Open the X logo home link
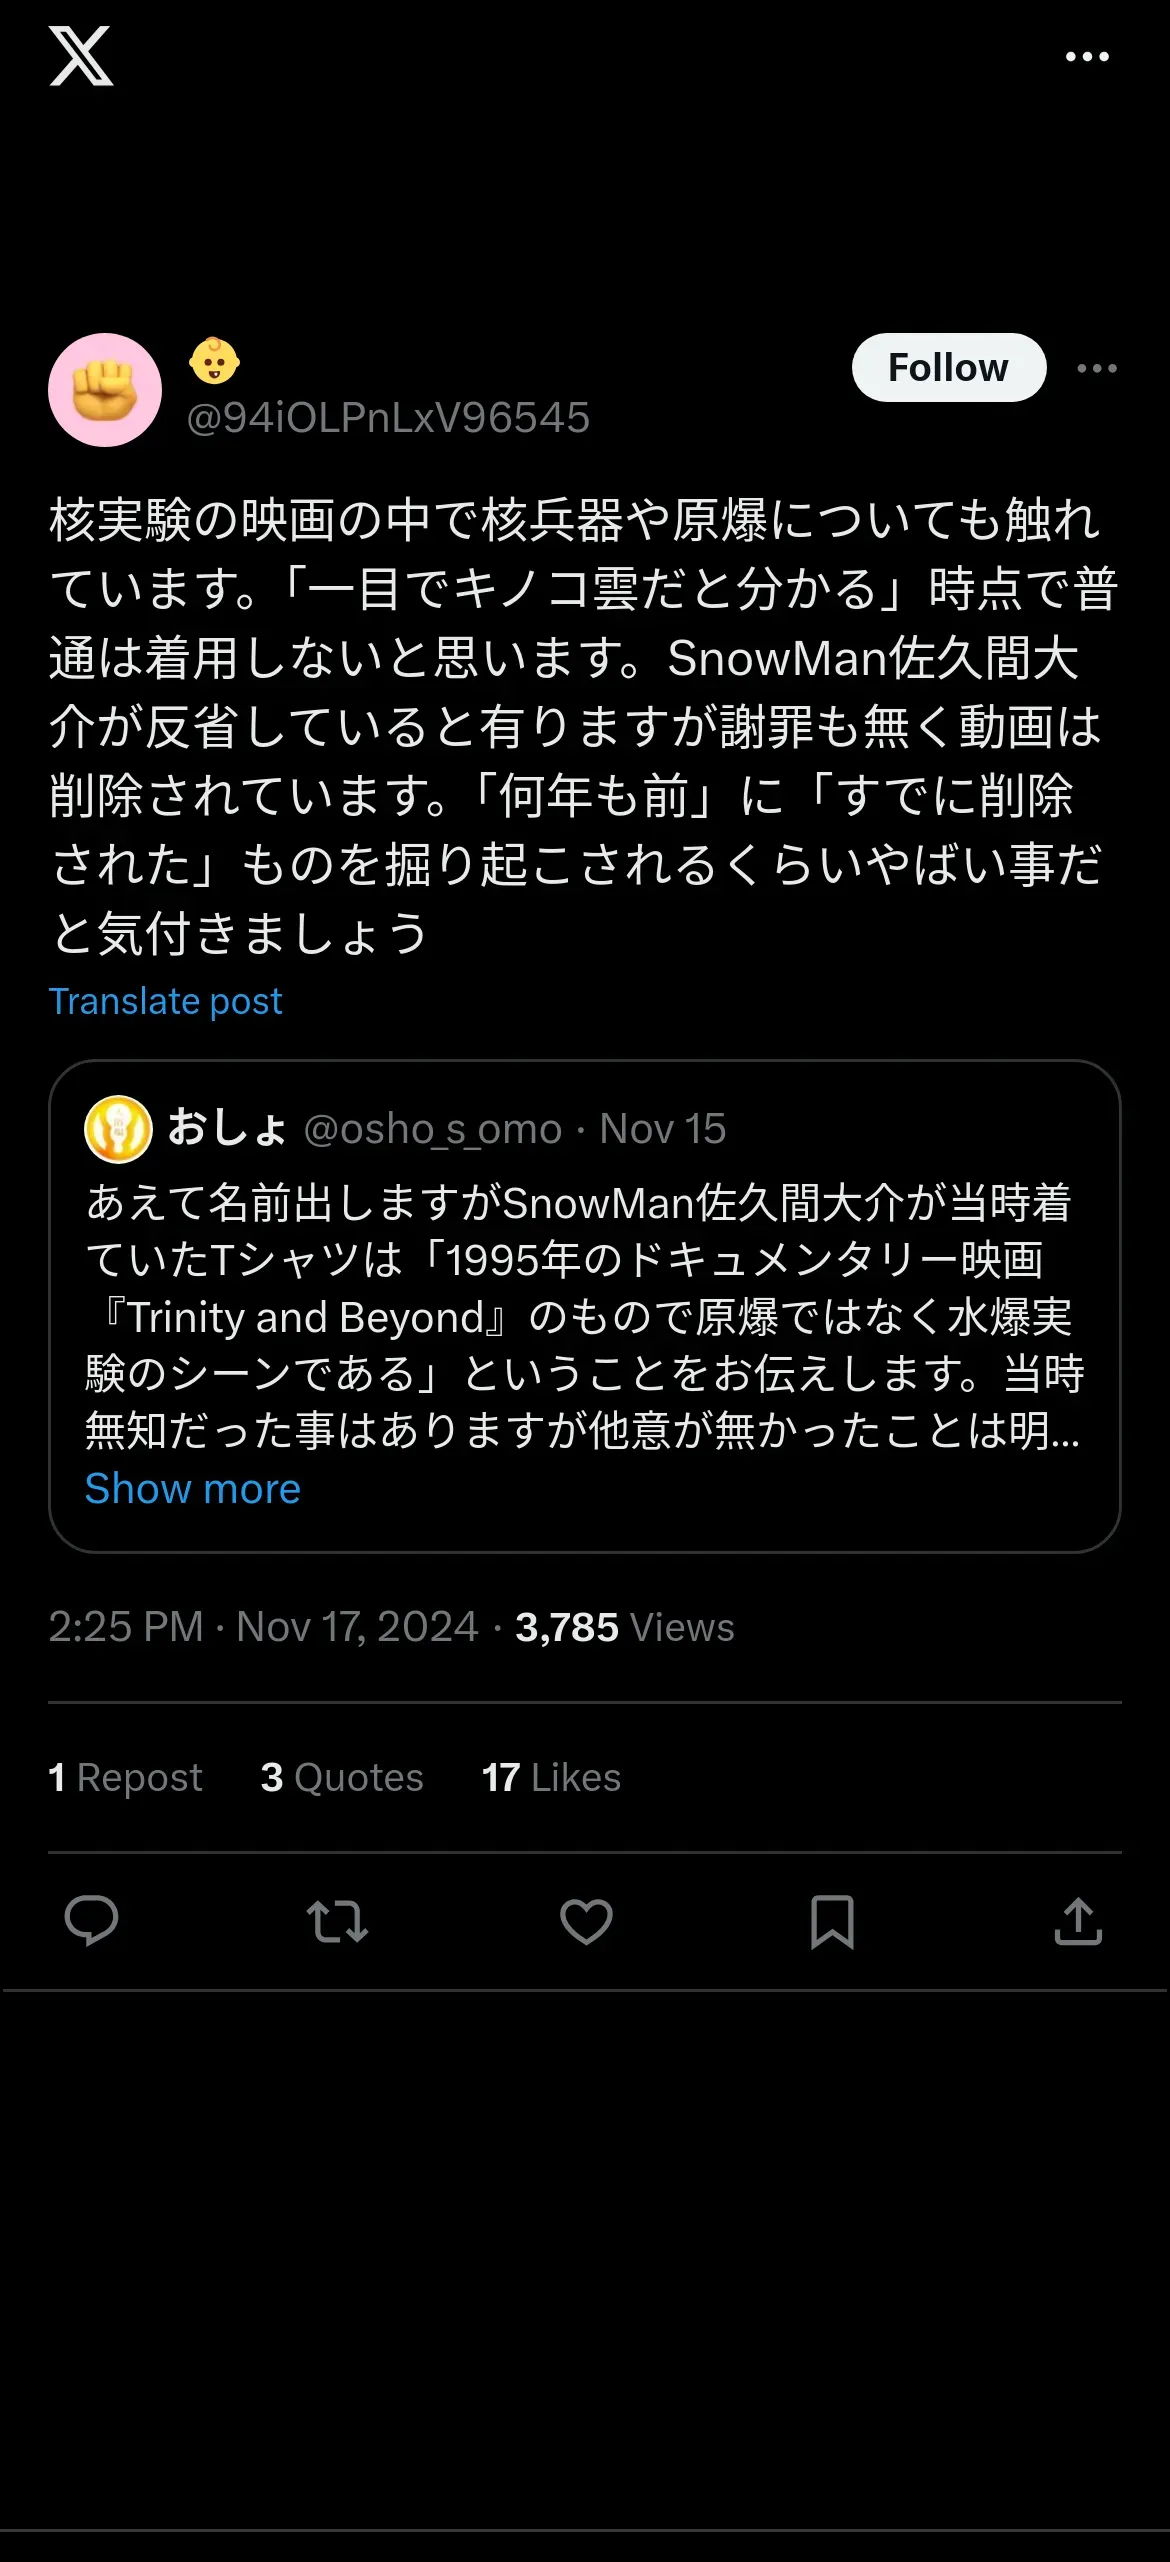This screenshot has height=2562, width=1170. 81,56
